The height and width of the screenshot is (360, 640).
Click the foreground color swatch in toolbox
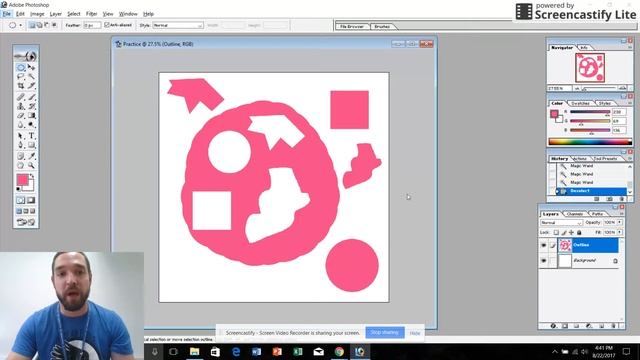point(22,179)
